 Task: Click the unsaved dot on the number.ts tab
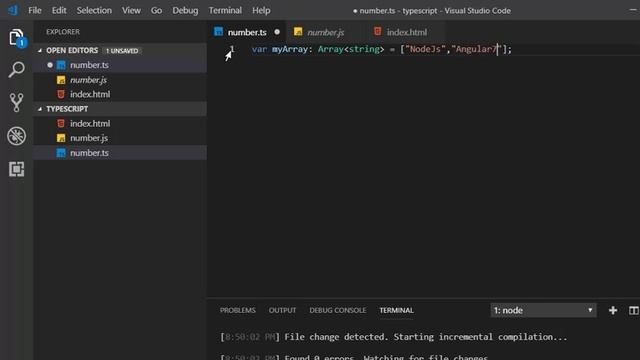(277, 32)
